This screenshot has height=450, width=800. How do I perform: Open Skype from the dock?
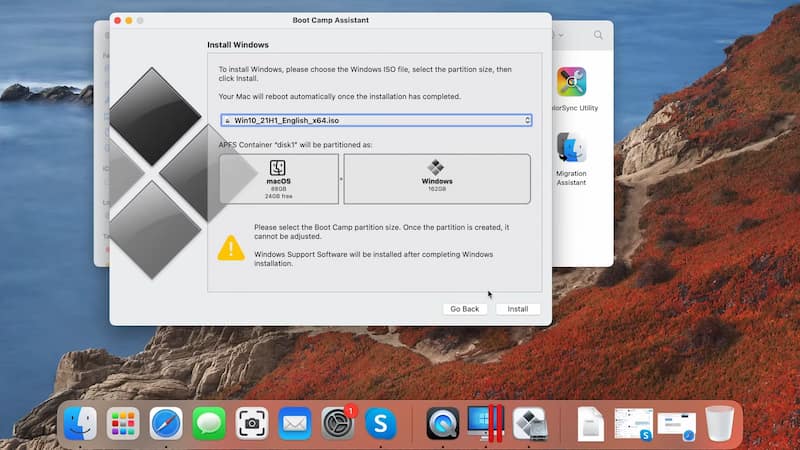tap(380, 423)
